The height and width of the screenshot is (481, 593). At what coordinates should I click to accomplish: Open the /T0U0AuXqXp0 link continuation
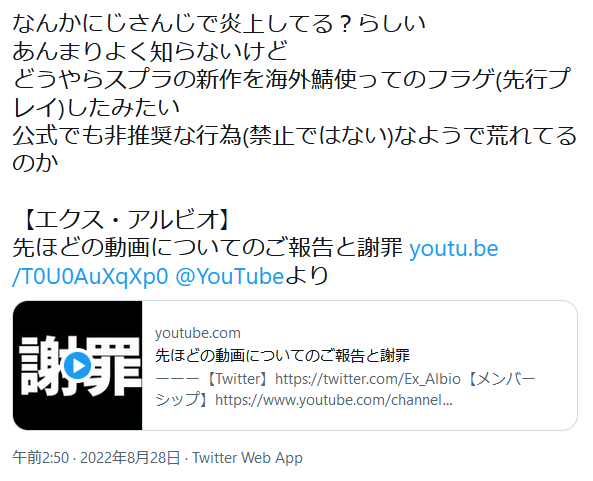[x=90, y=276]
